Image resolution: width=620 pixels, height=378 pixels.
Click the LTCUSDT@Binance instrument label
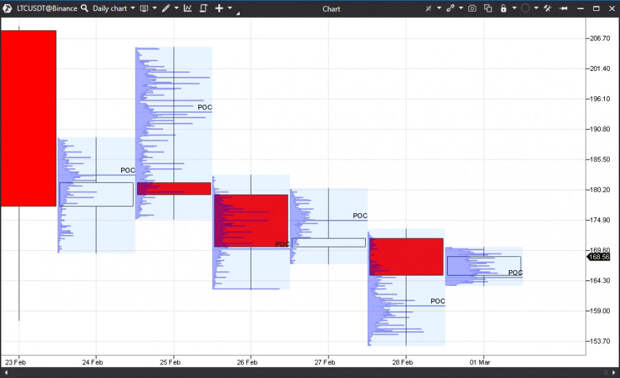pyautogui.click(x=47, y=8)
